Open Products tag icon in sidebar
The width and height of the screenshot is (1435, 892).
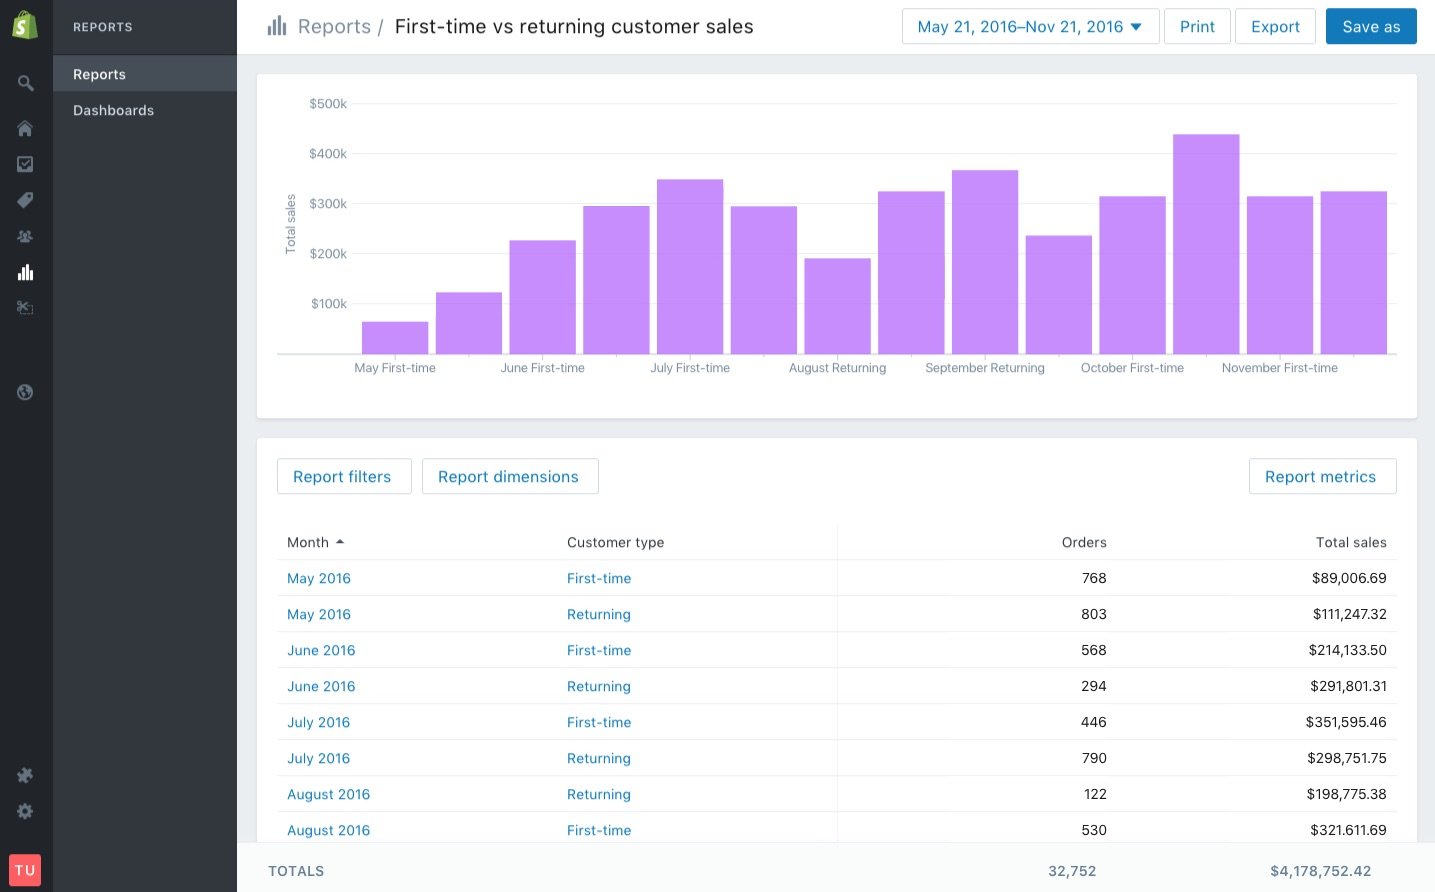coord(25,200)
